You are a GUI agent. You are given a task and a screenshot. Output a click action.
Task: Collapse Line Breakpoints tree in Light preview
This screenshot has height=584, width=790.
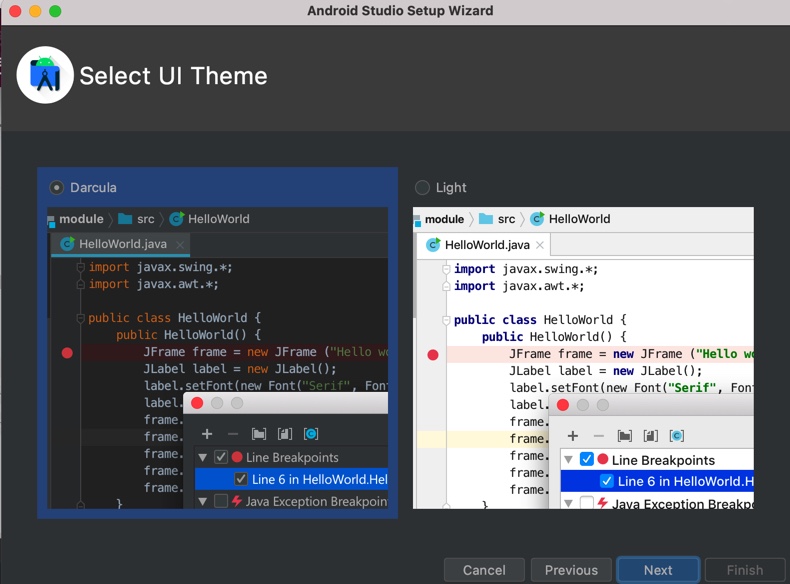(x=568, y=460)
